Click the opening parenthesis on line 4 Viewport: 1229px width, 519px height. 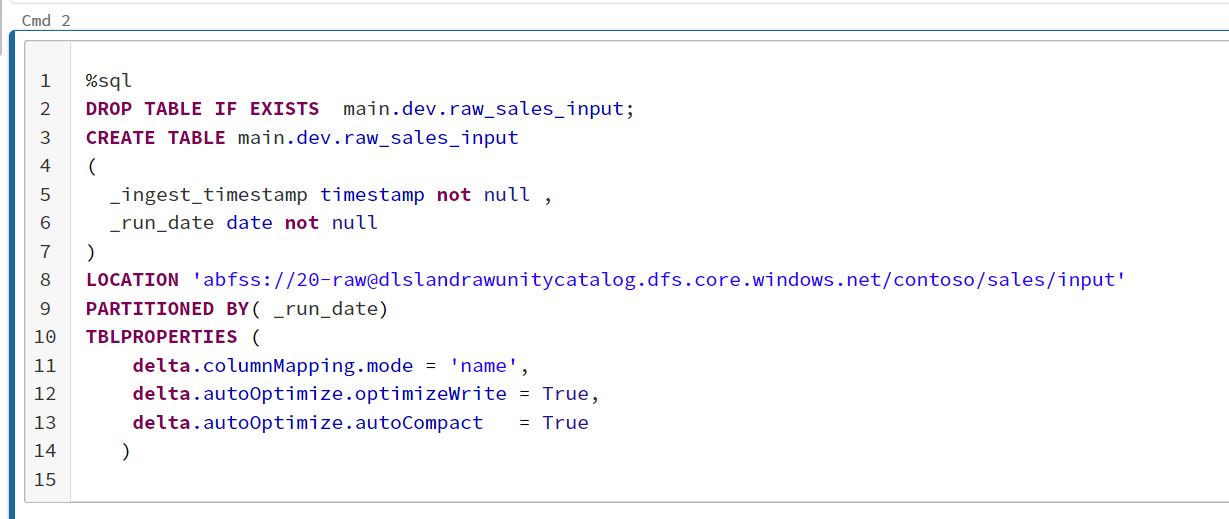click(91, 166)
